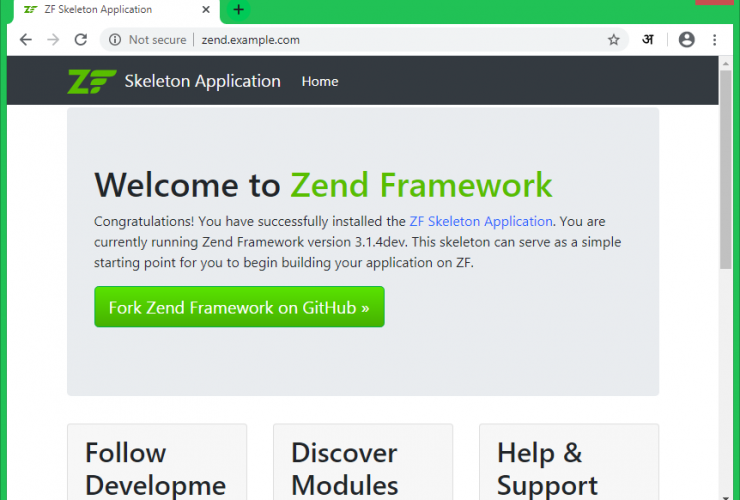Open a new tab with plus button
The image size is (740, 500).
coord(238,10)
